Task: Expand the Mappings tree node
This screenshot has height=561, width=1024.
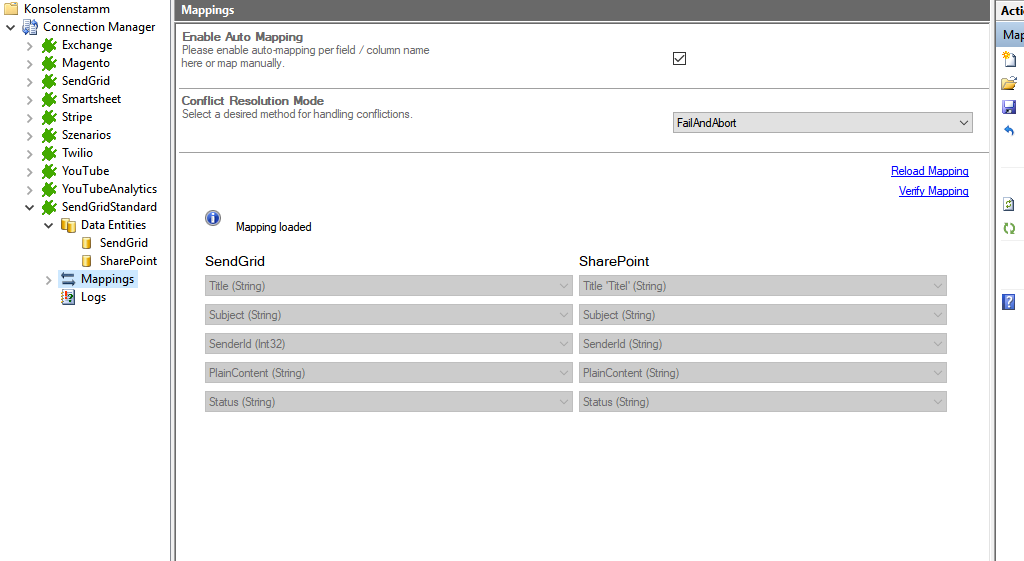Action: point(49,280)
